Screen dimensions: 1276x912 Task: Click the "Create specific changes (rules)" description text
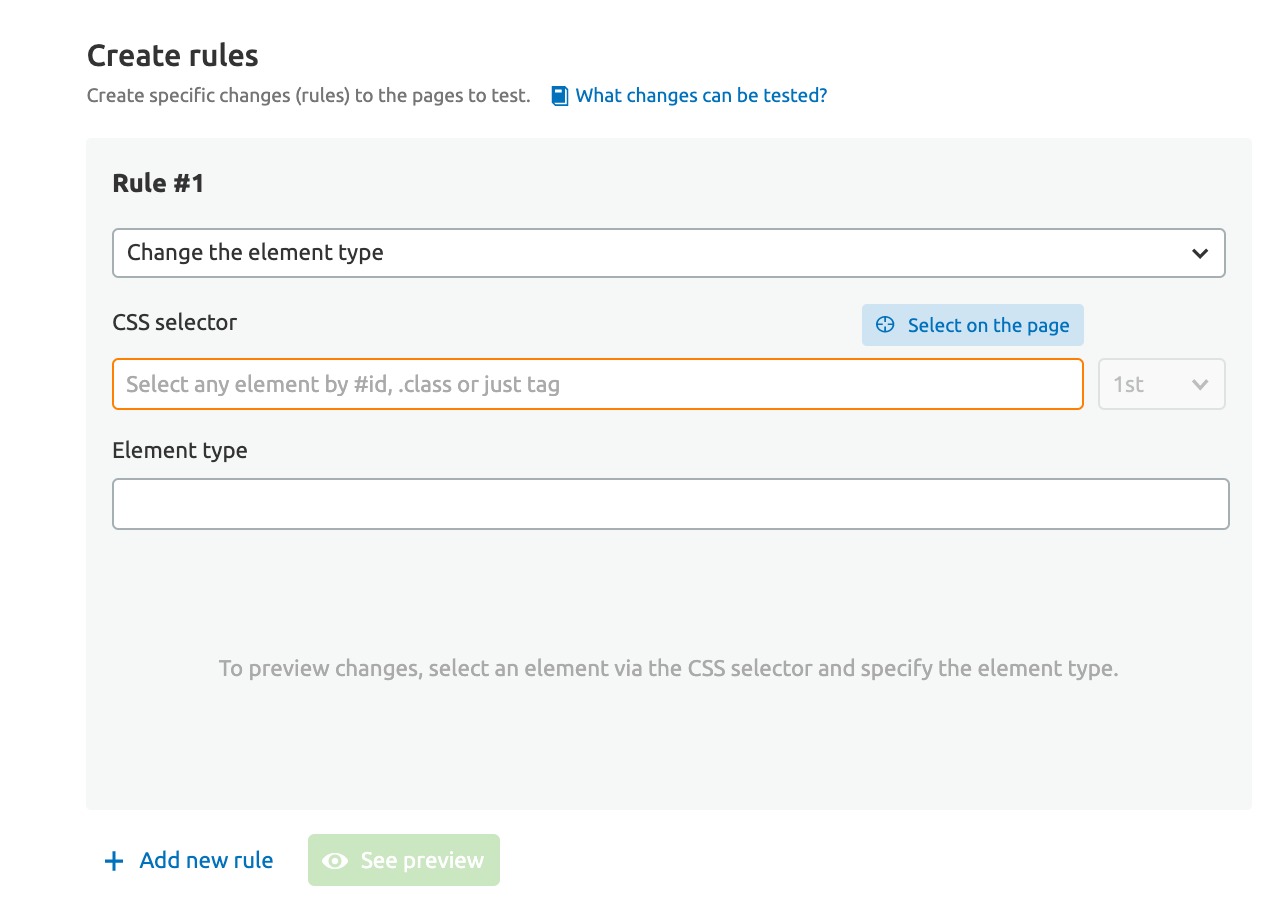308,96
